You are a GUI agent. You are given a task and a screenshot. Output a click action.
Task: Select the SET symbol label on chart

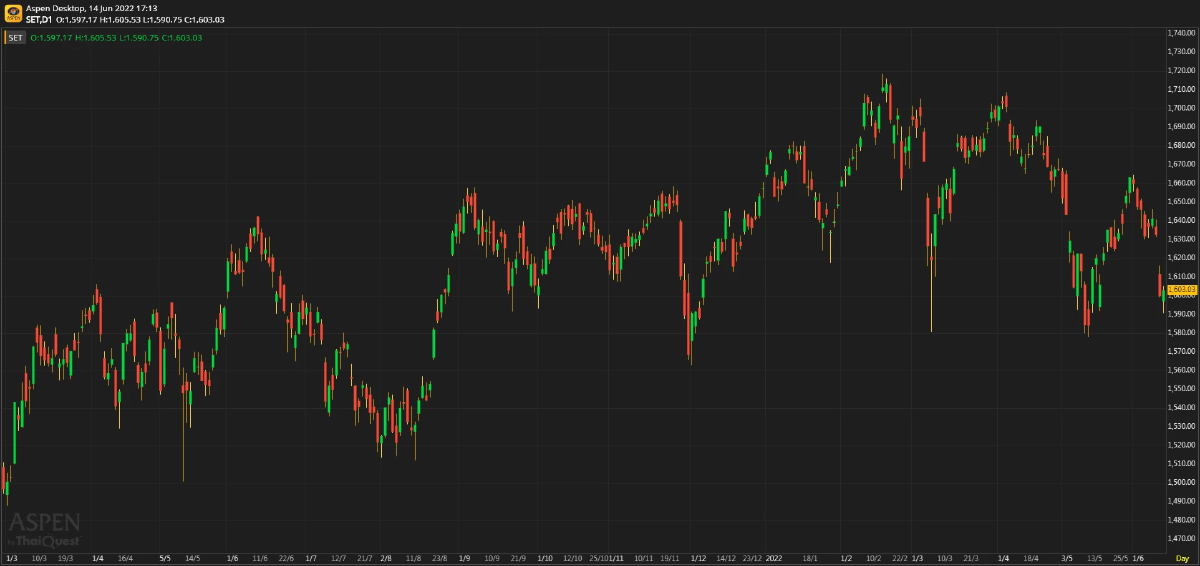click(x=15, y=38)
